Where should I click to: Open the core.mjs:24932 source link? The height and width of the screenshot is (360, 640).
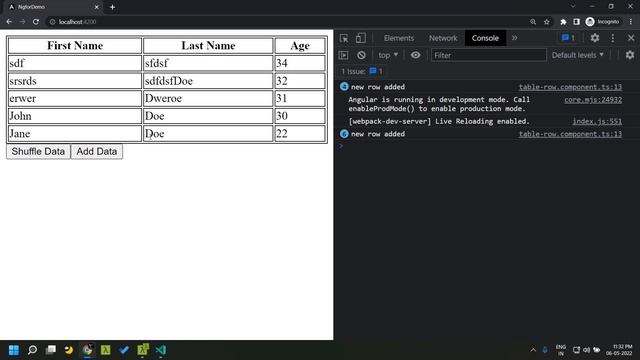coord(593,100)
